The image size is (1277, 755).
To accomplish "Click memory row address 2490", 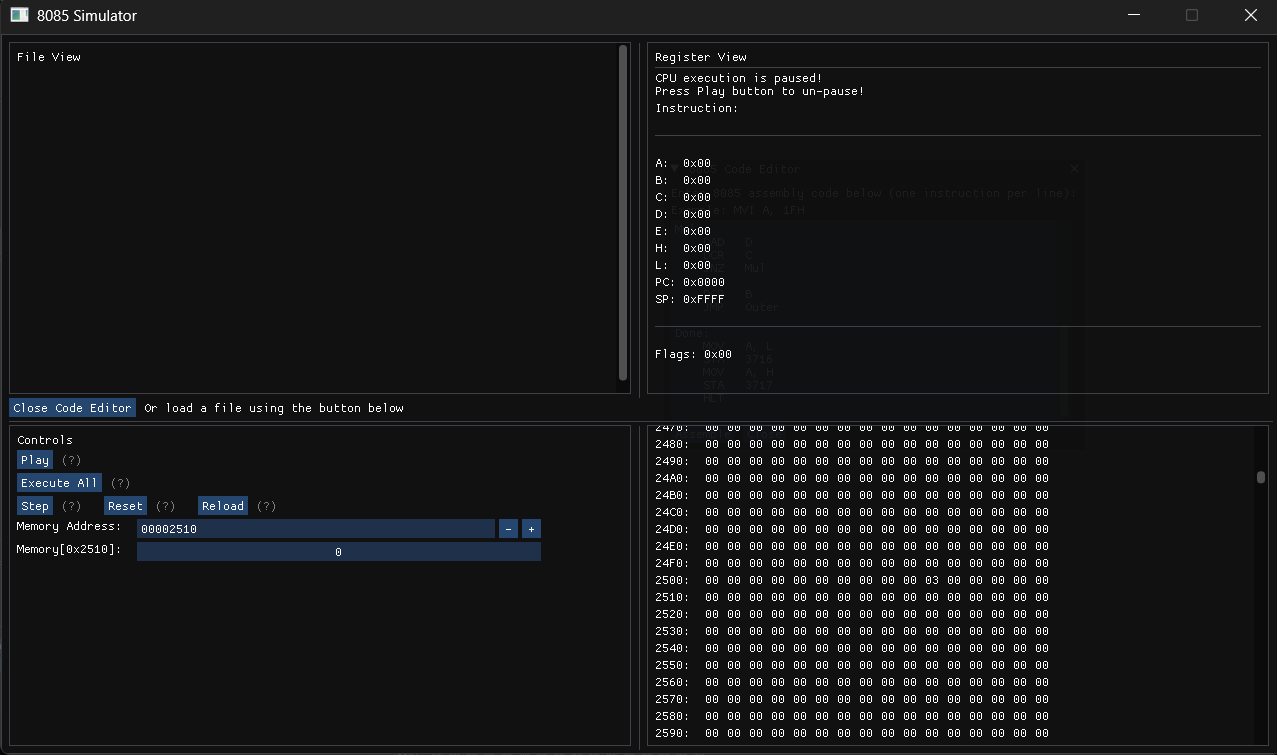I will pyautogui.click(x=672, y=461).
